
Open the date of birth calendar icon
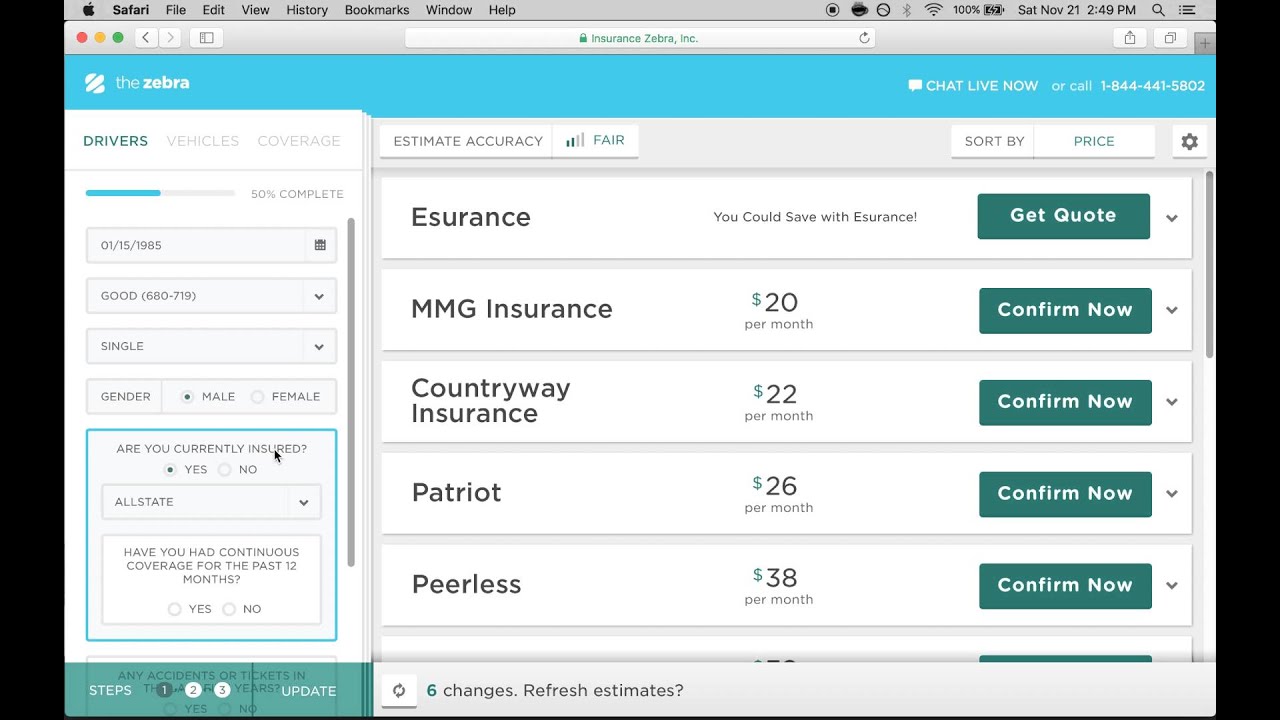click(320, 245)
